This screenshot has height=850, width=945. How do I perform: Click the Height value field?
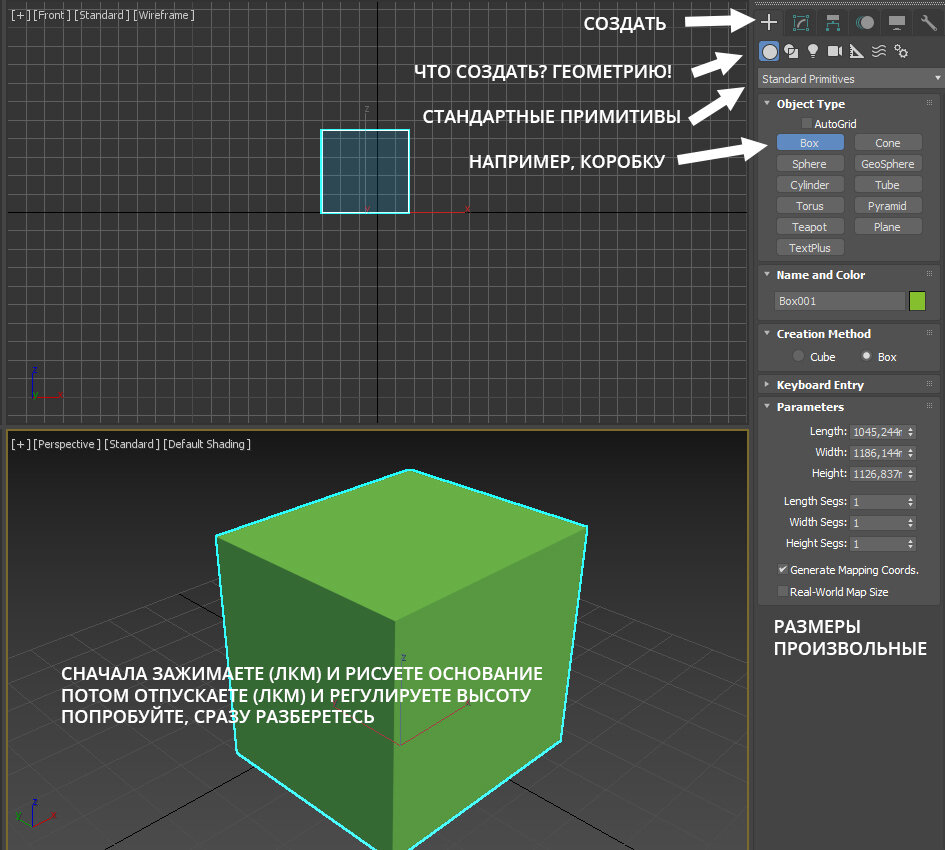coord(878,474)
